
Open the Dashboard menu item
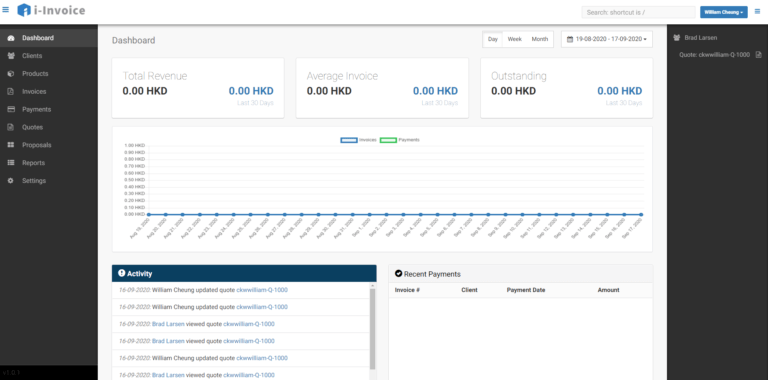pyautogui.click(x=48, y=38)
